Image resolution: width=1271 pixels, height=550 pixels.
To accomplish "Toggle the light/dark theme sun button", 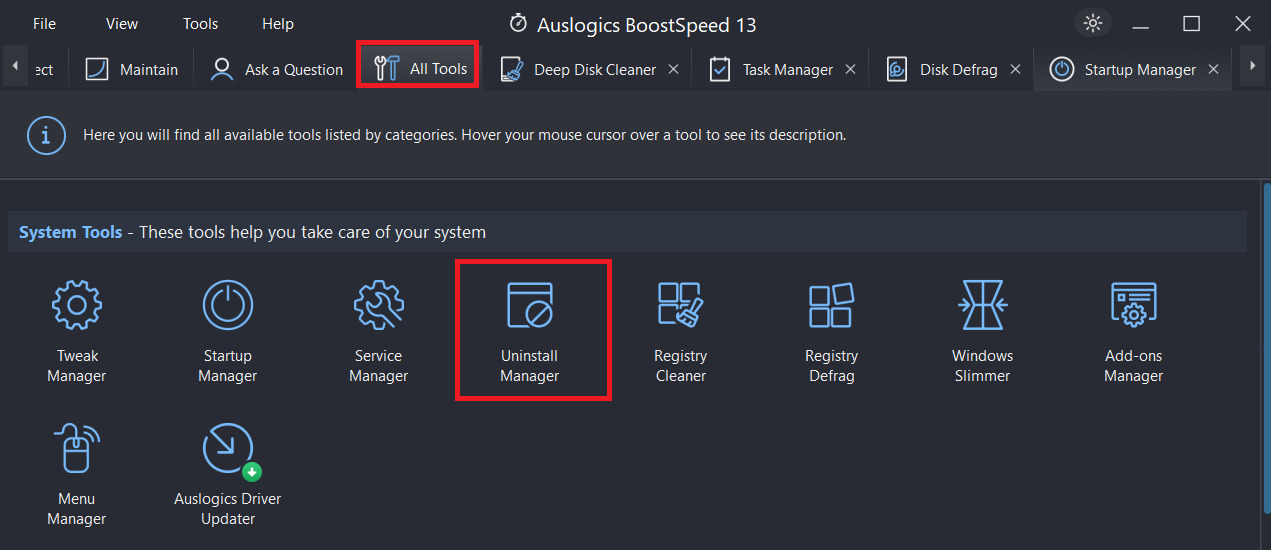I will pos(1092,23).
